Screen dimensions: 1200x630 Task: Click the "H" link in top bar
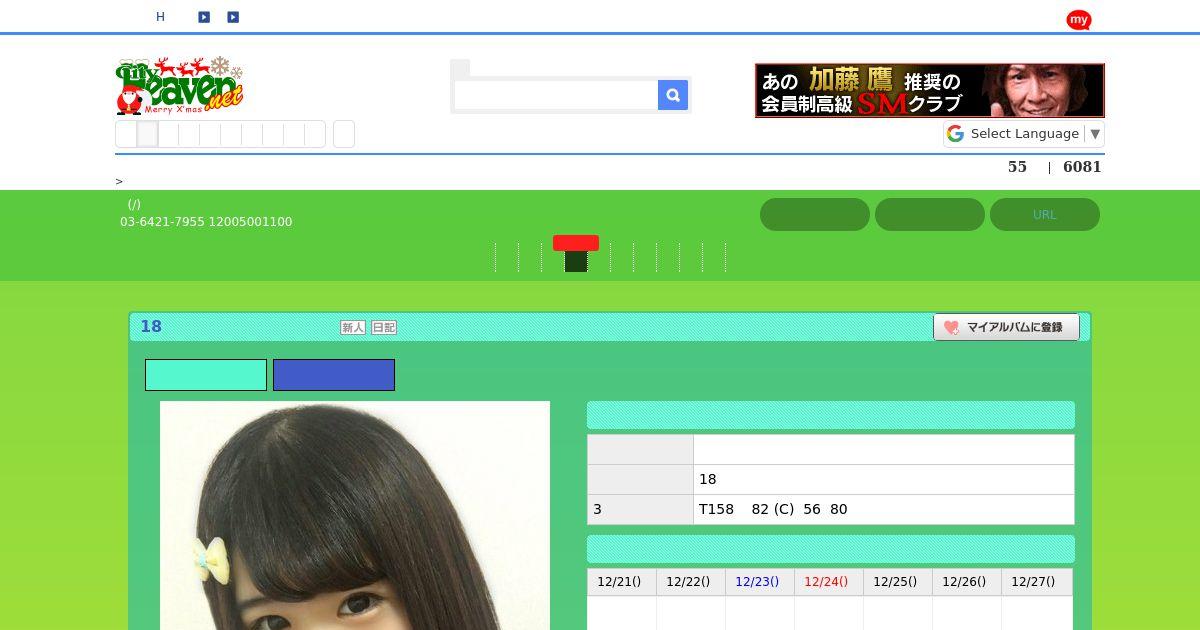click(x=160, y=17)
